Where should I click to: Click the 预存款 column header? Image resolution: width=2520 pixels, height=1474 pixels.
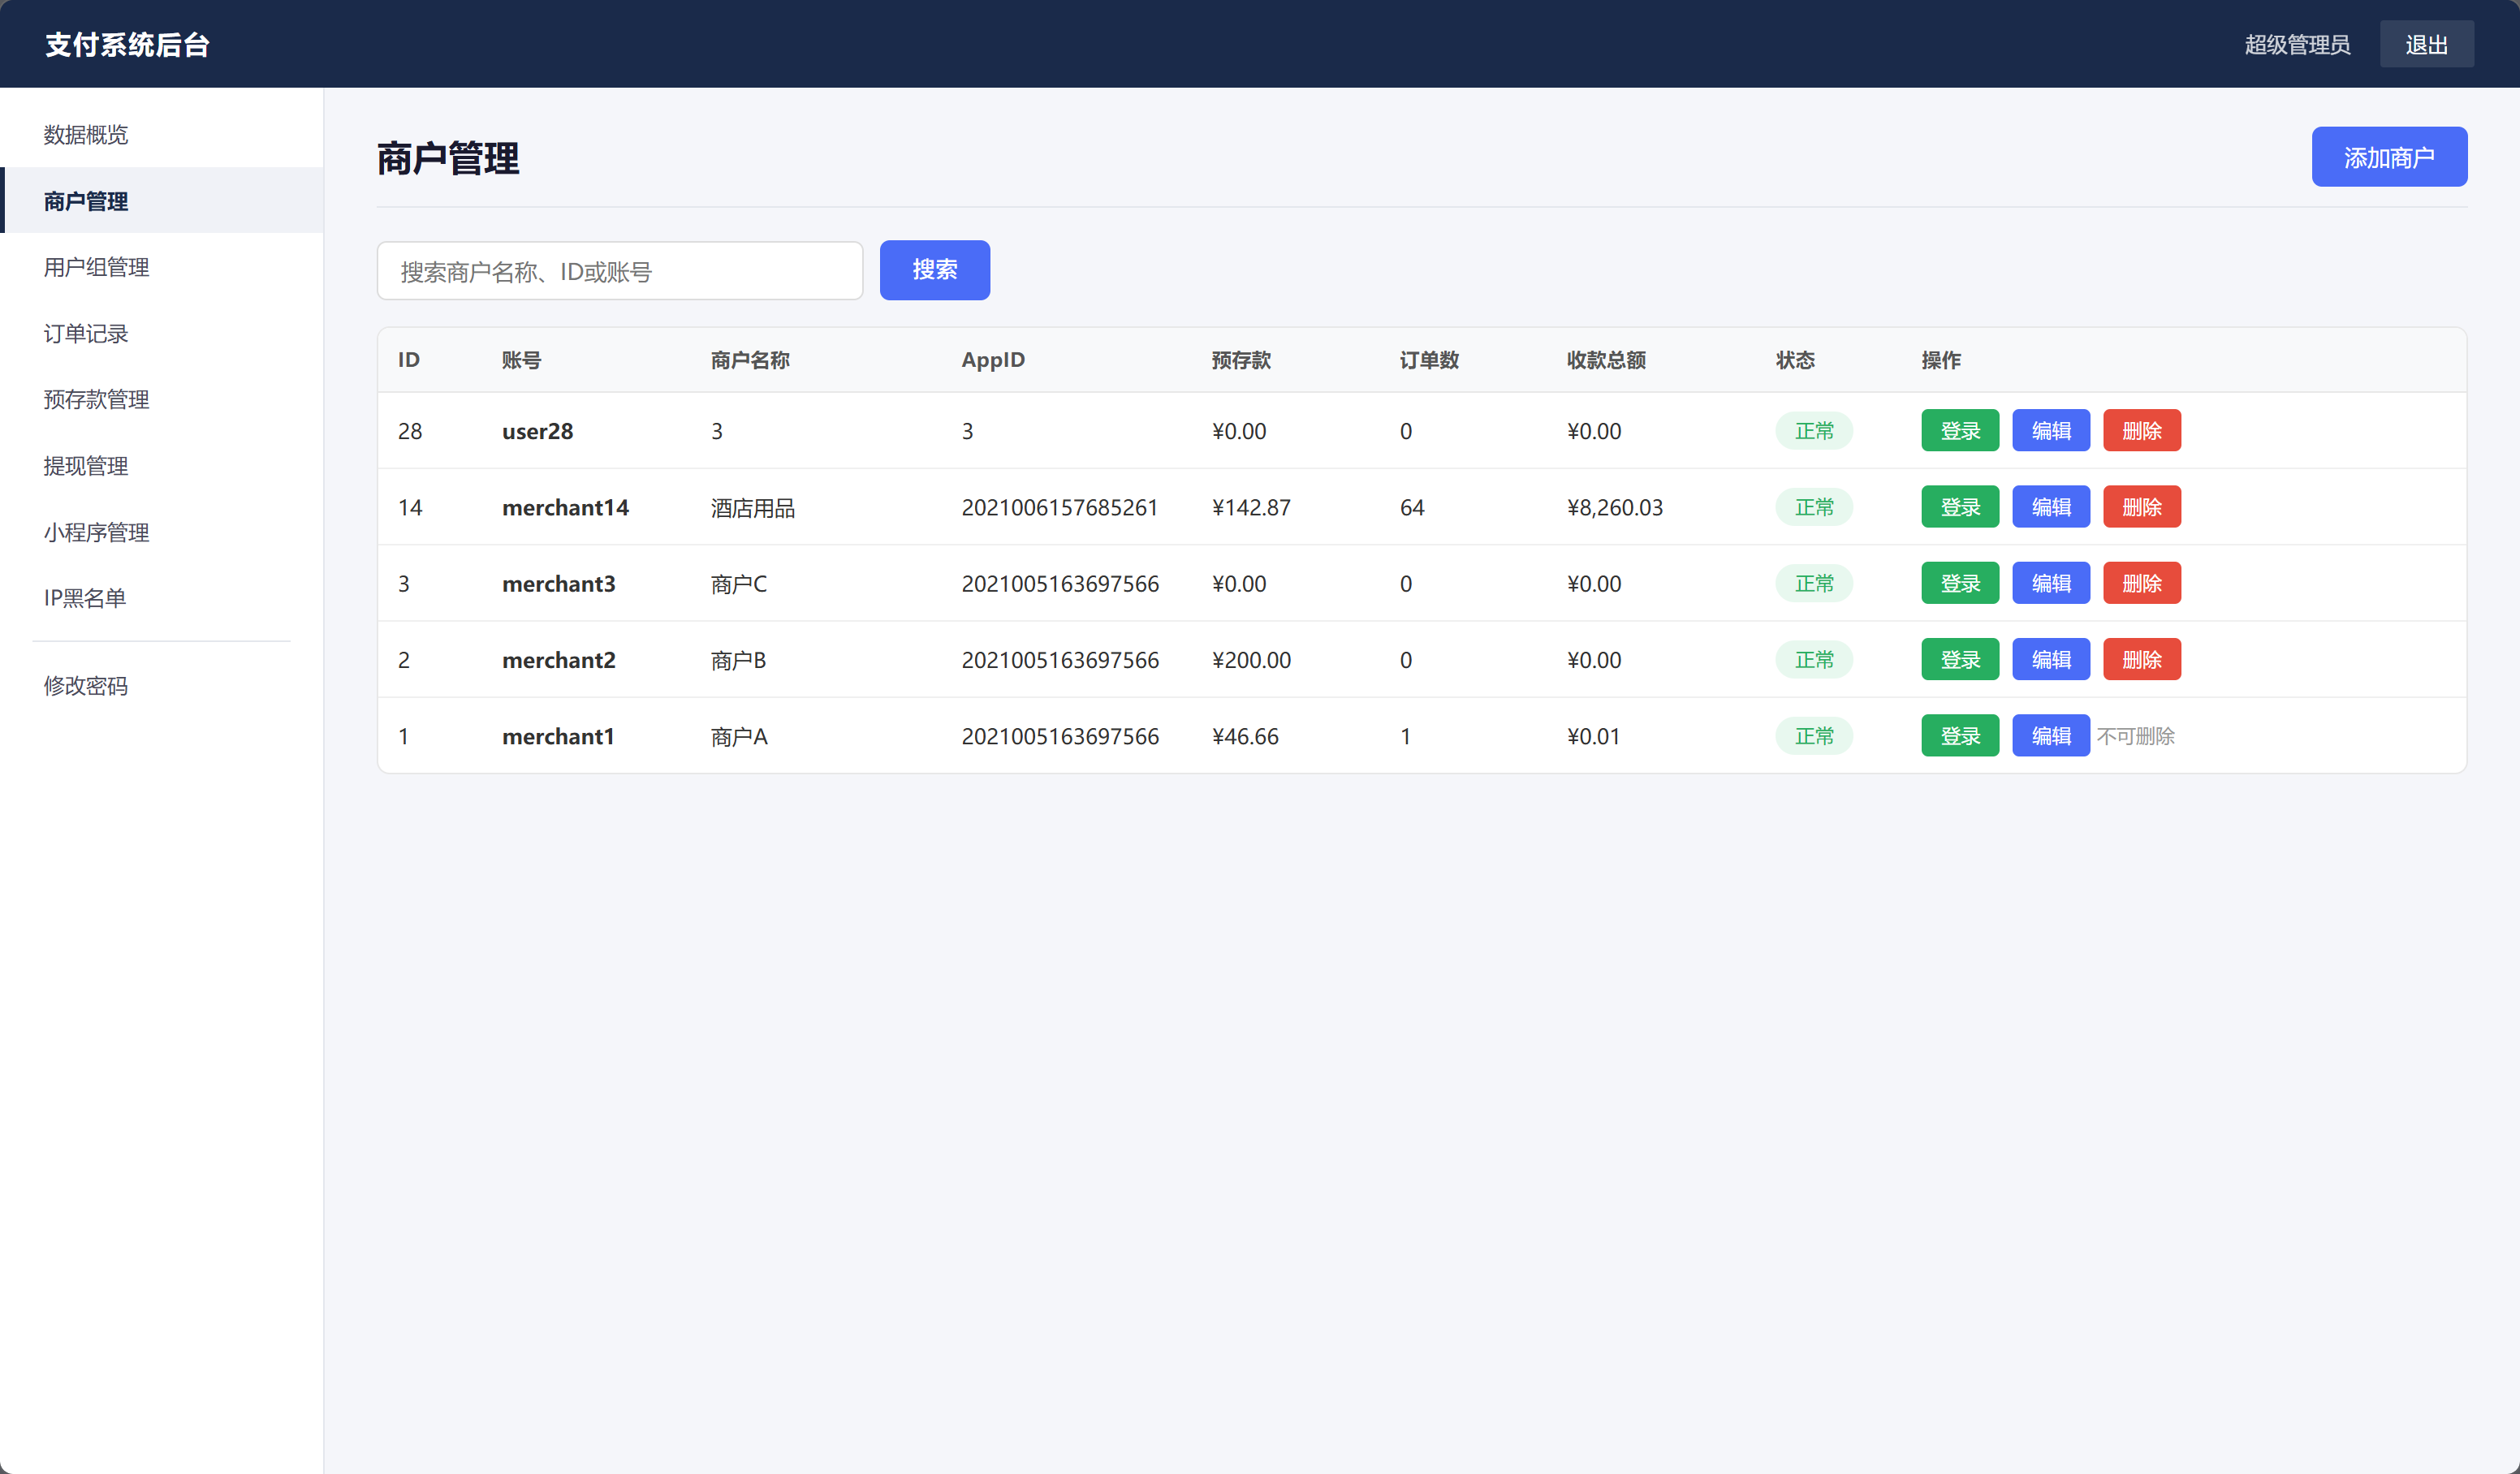coord(1241,360)
